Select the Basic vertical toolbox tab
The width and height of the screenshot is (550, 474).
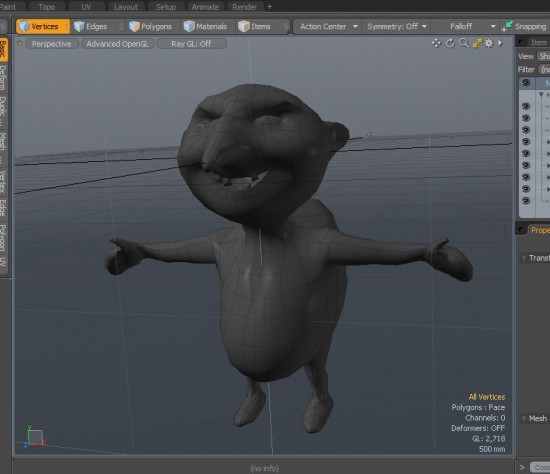click(4, 50)
